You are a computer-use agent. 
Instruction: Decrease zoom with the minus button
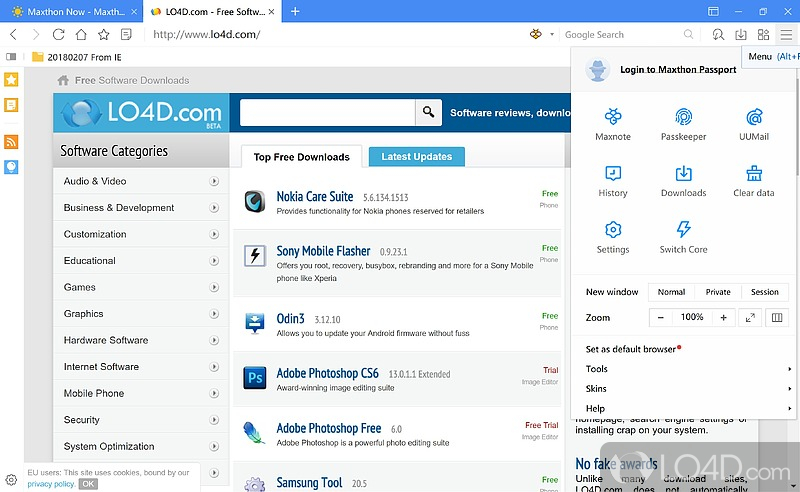point(661,317)
